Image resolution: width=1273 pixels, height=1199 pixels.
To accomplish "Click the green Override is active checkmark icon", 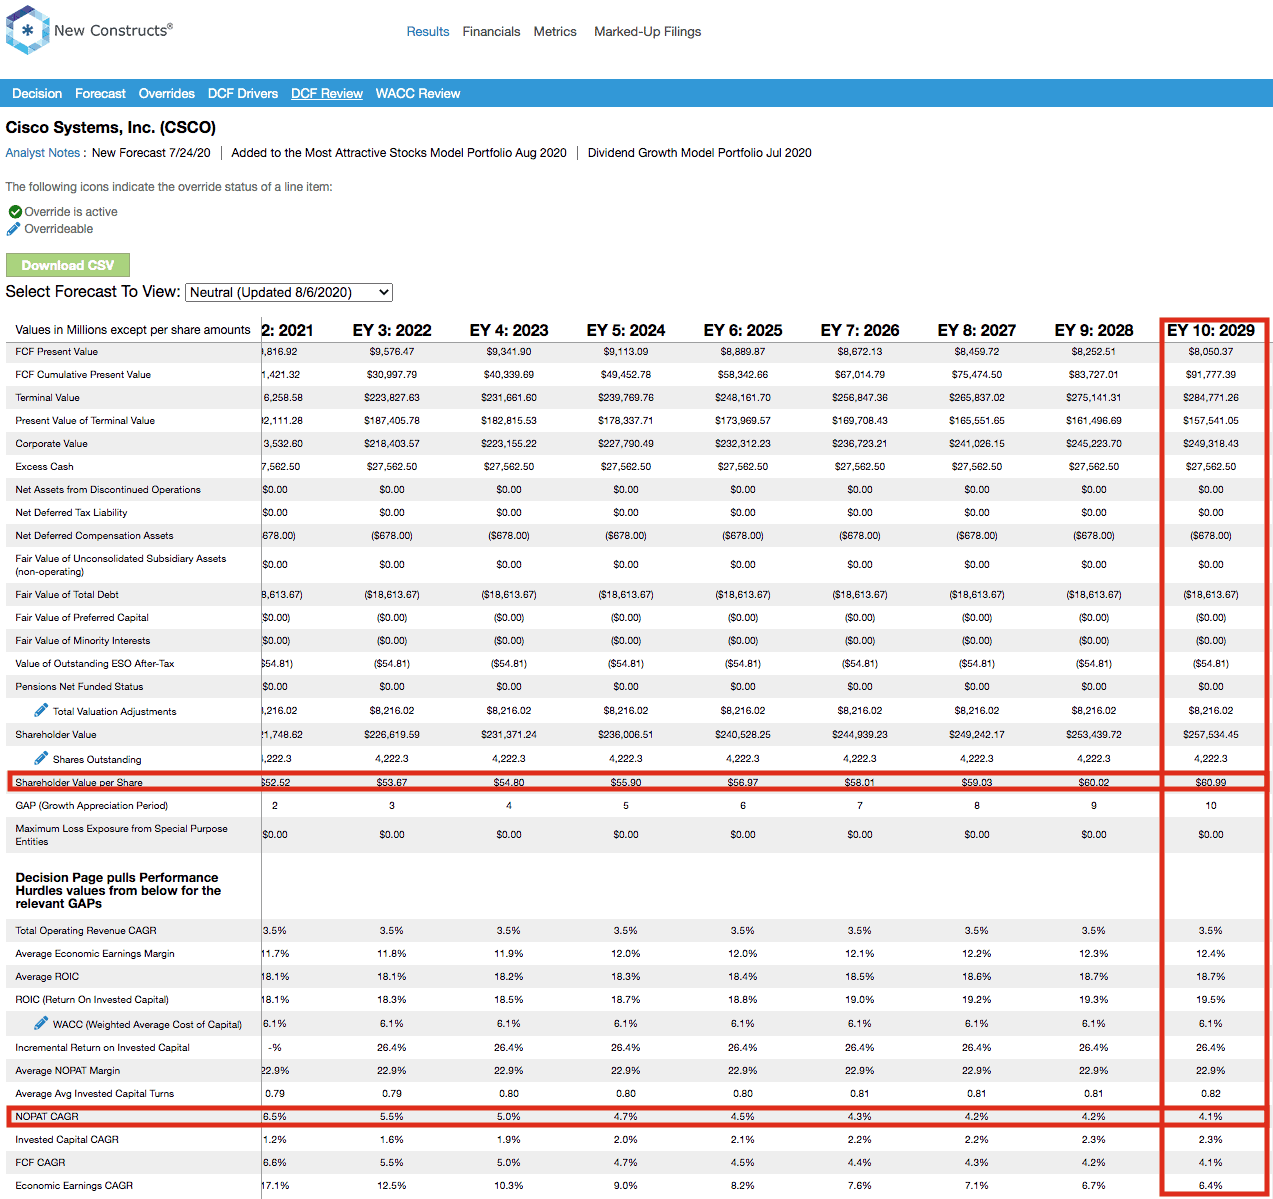I will click(x=15, y=212).
